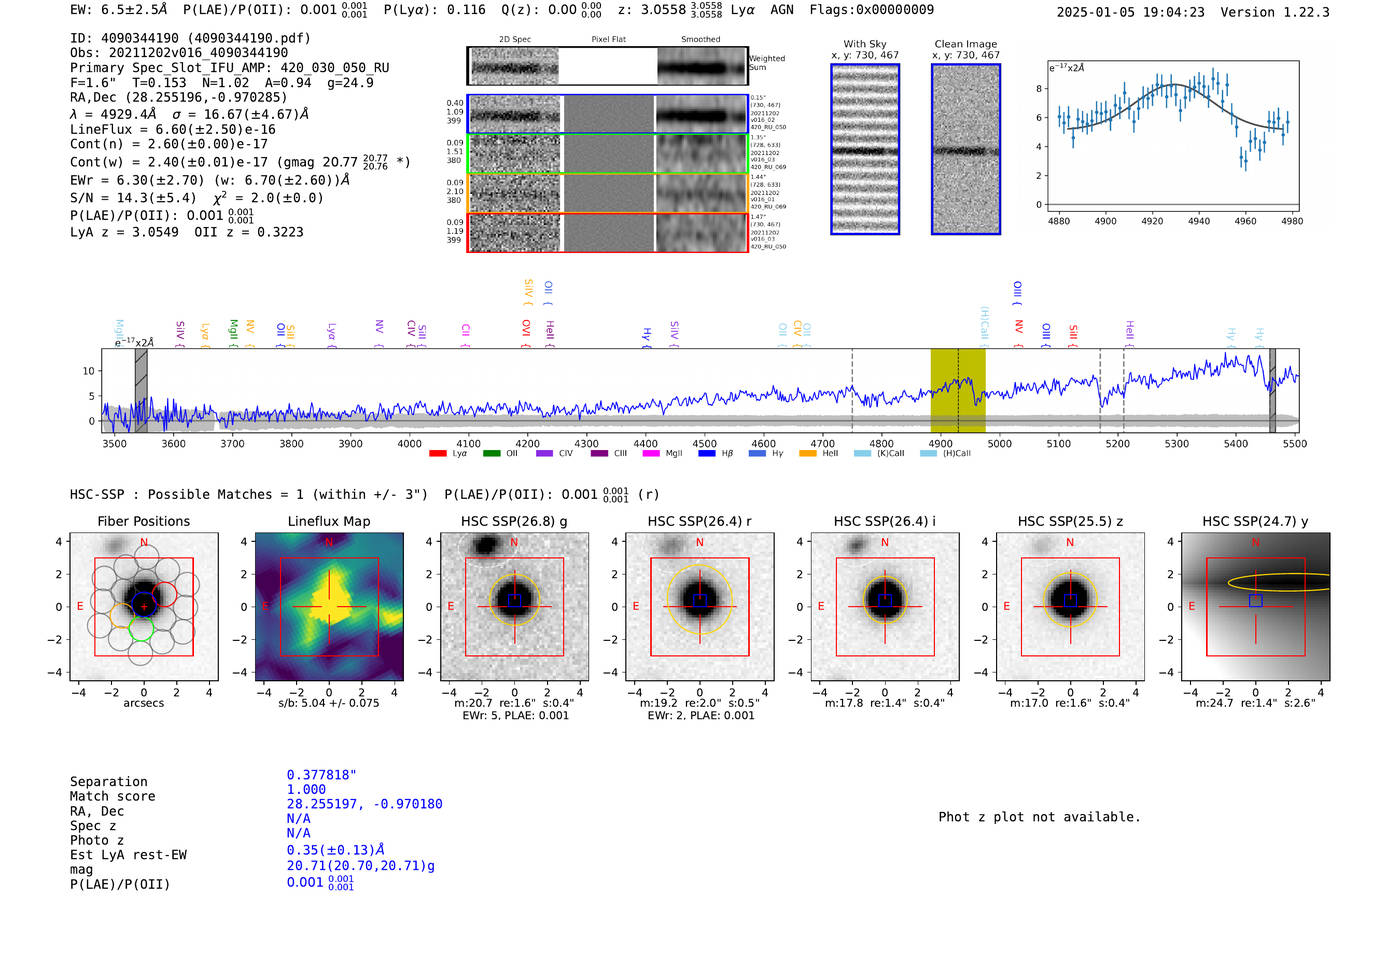The image size is (1400, 953).
Task: Click the Gaussian emission line fit plot
Action: point(1172,136)
